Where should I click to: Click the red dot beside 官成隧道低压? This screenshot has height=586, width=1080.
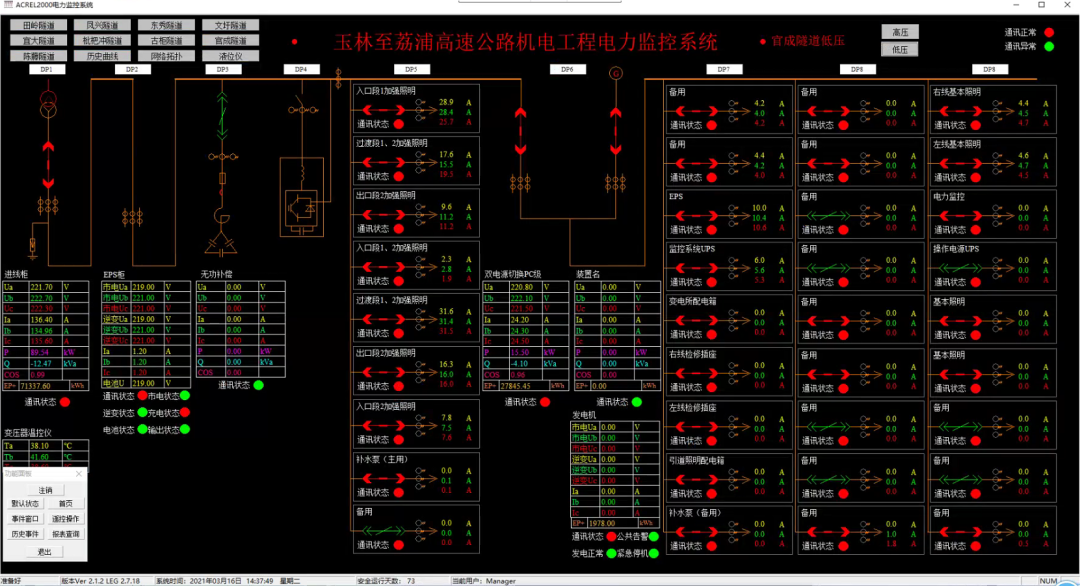762,41
